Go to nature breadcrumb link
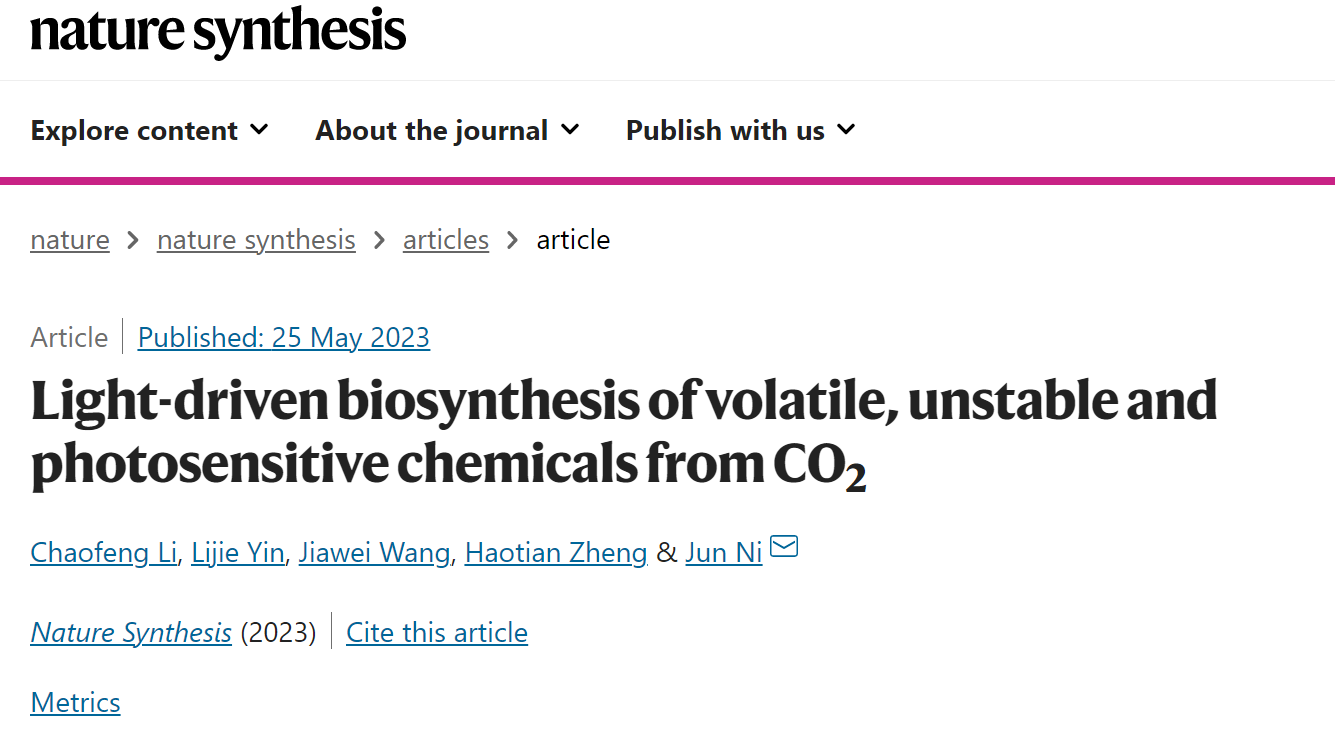The height and width of the screenshot is (738, 1335). coord(70,240)
